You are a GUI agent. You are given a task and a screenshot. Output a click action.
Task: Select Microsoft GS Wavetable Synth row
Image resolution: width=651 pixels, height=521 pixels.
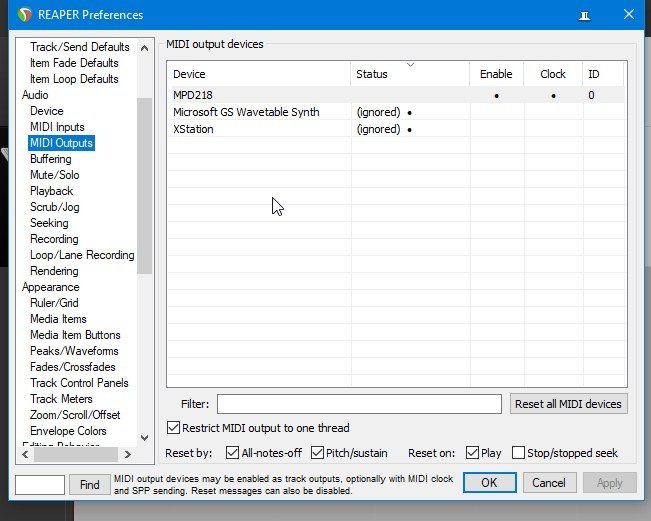tap(397, 112)
